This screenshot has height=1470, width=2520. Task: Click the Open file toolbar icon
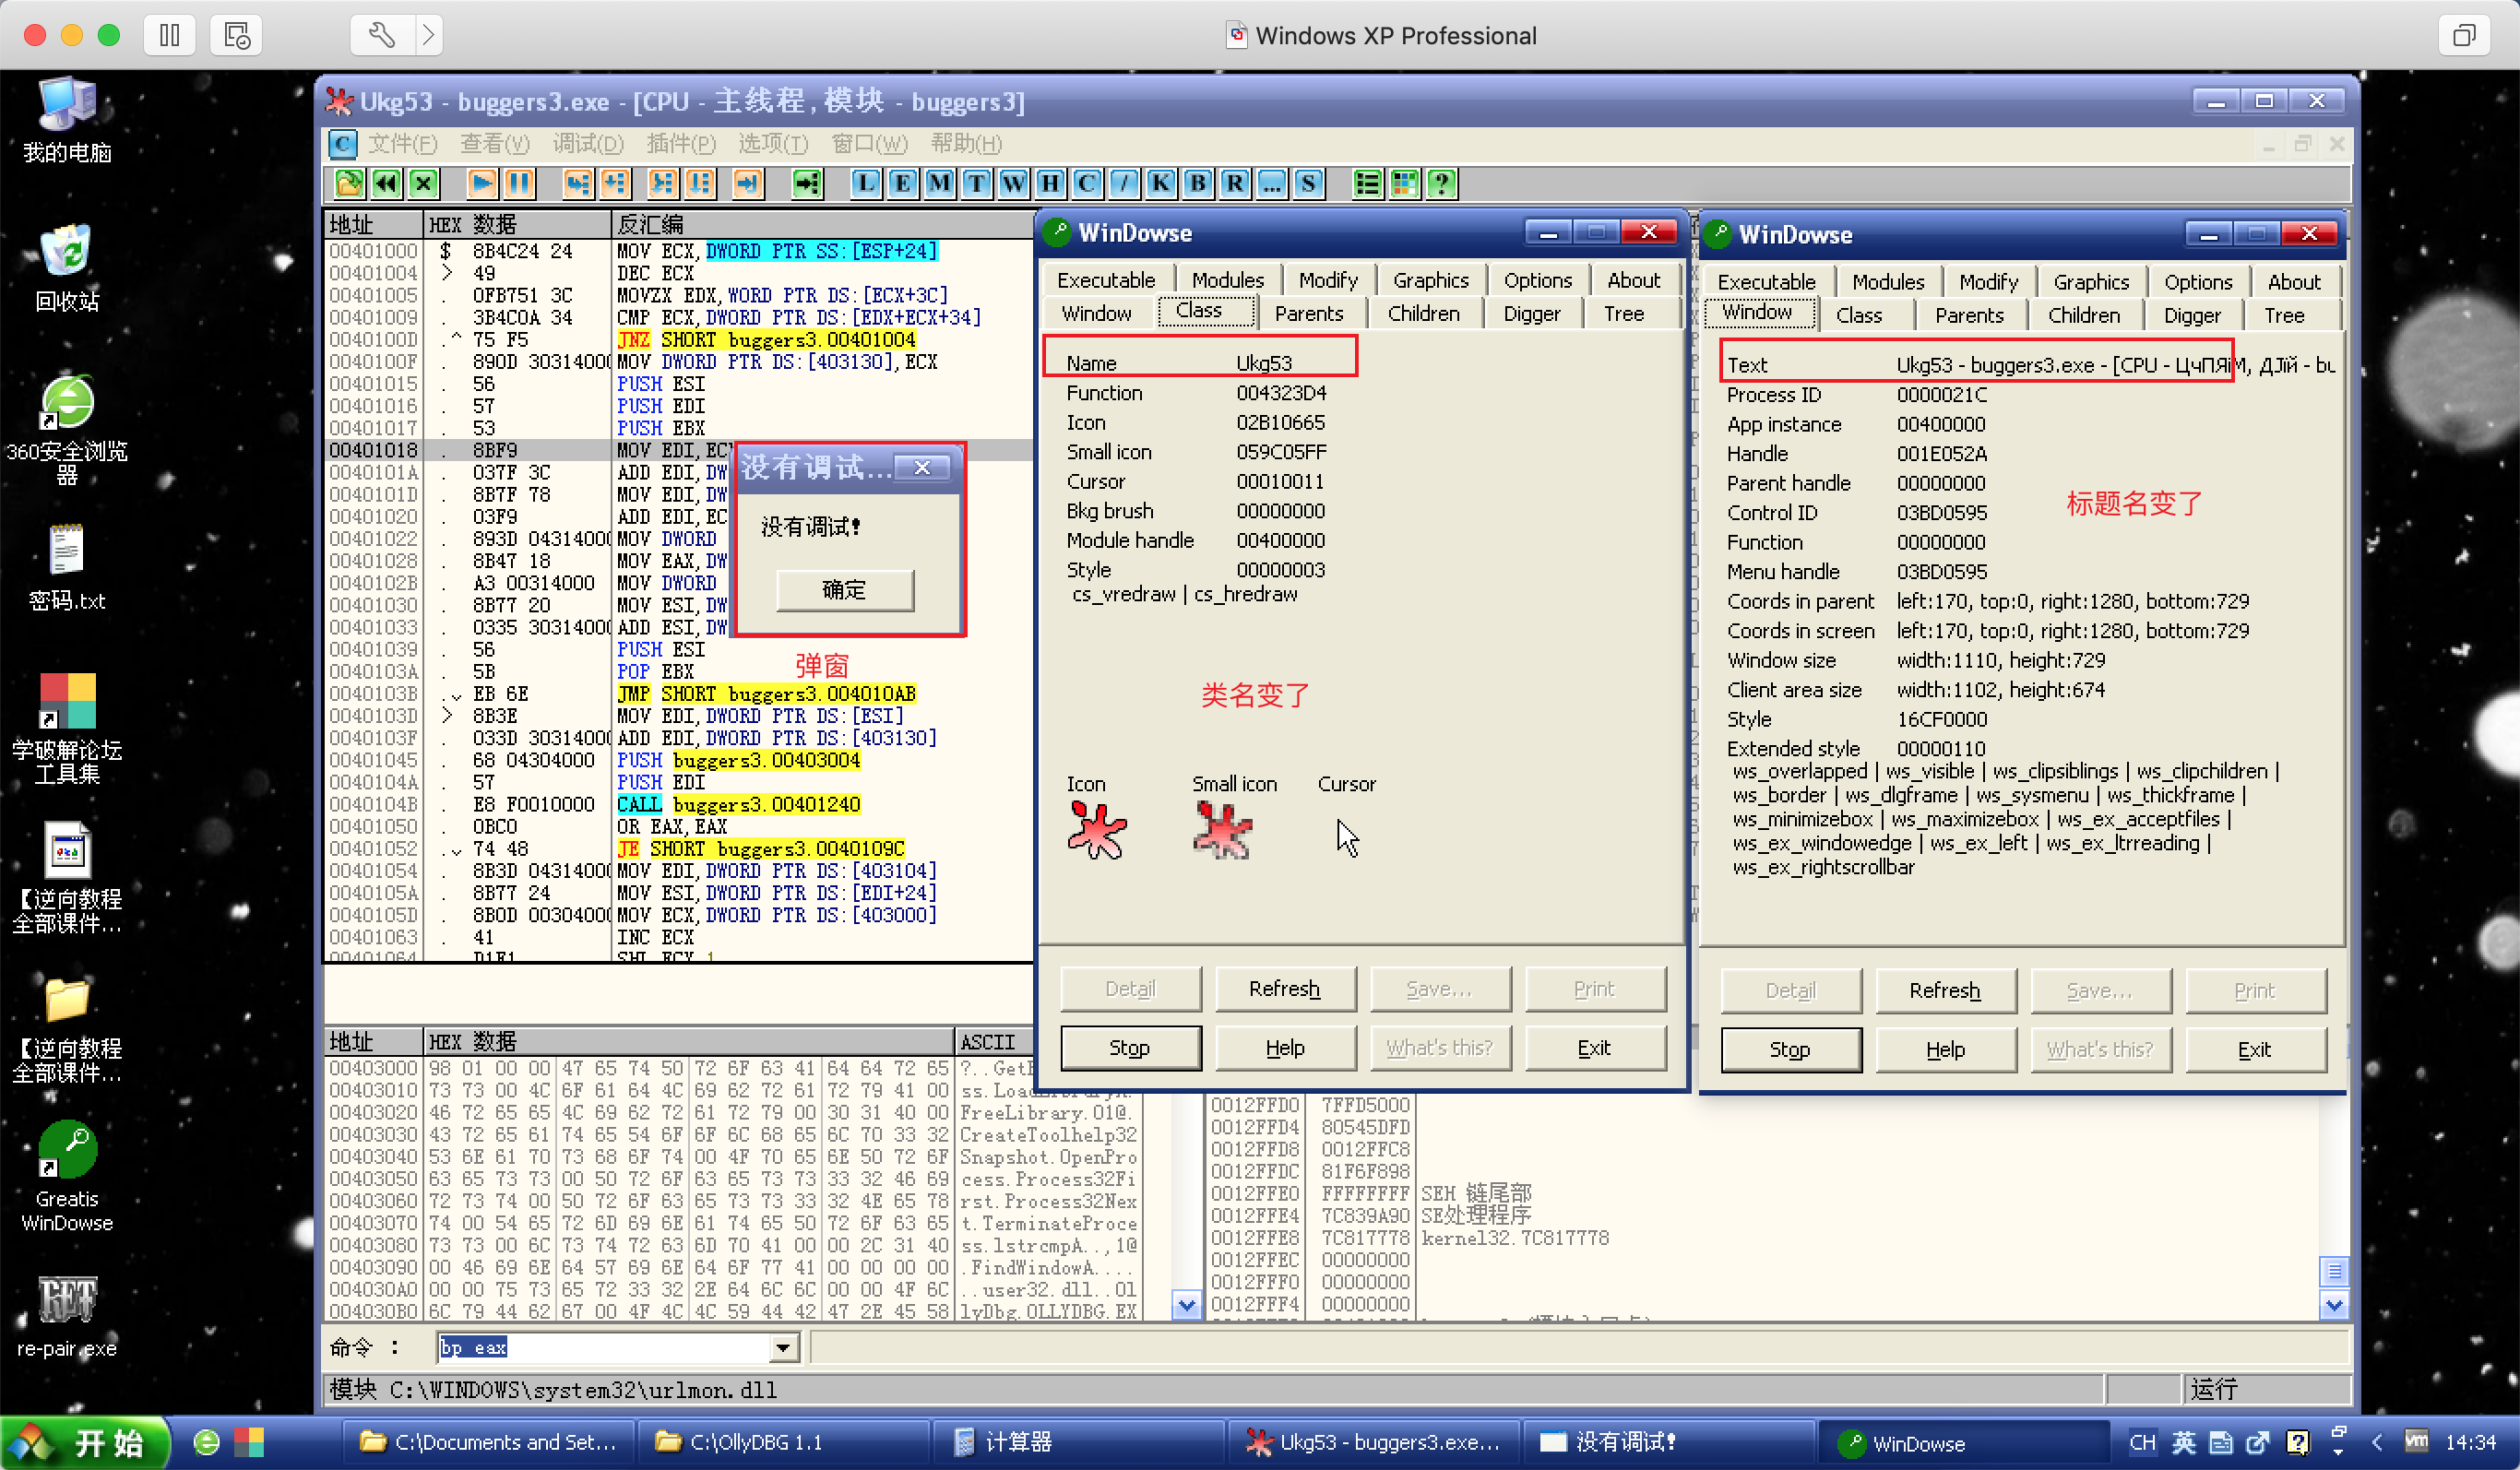349,183
